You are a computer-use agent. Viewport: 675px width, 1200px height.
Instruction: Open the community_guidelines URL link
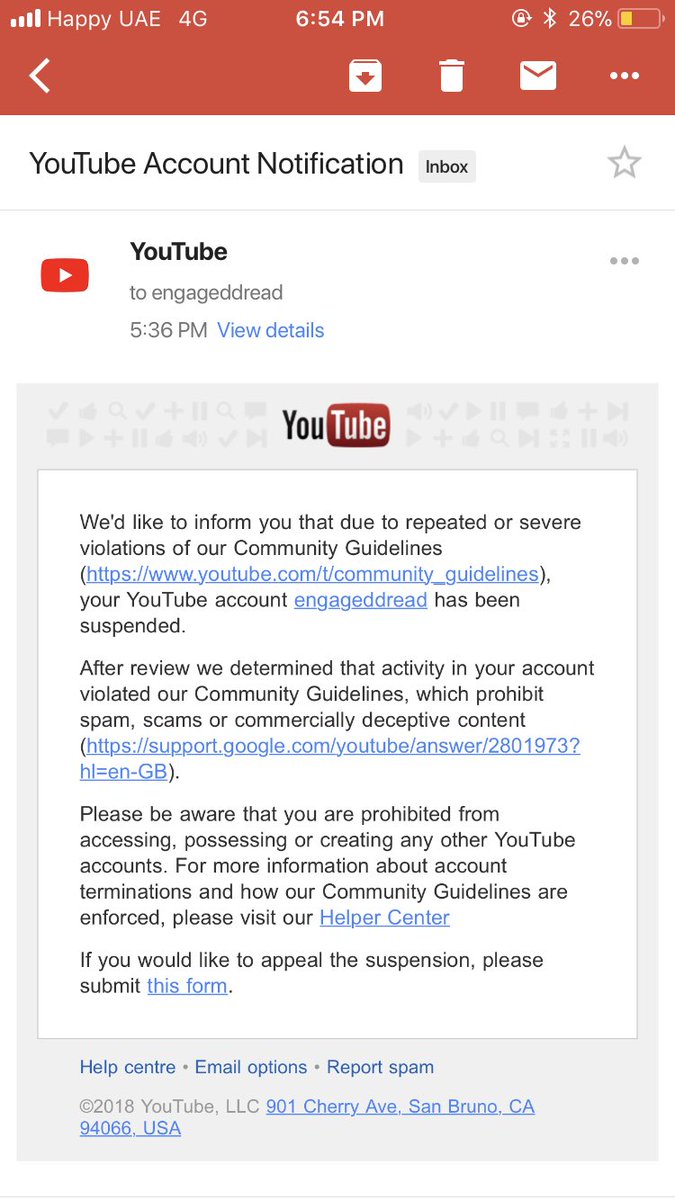pos(313,574)
